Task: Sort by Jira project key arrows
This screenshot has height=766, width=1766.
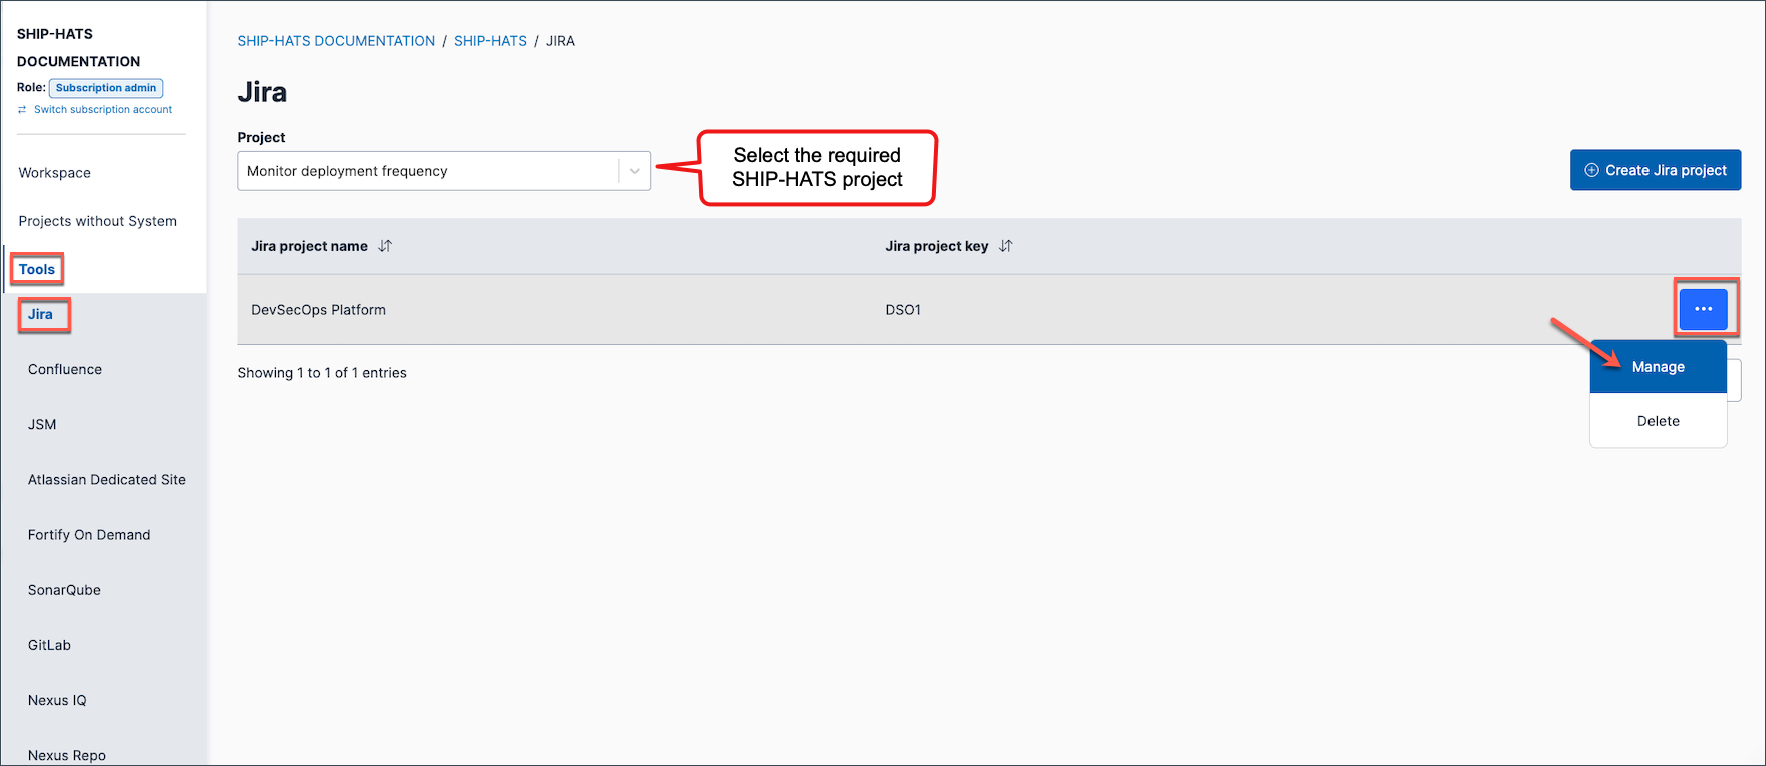Action: click(1006, 246)
